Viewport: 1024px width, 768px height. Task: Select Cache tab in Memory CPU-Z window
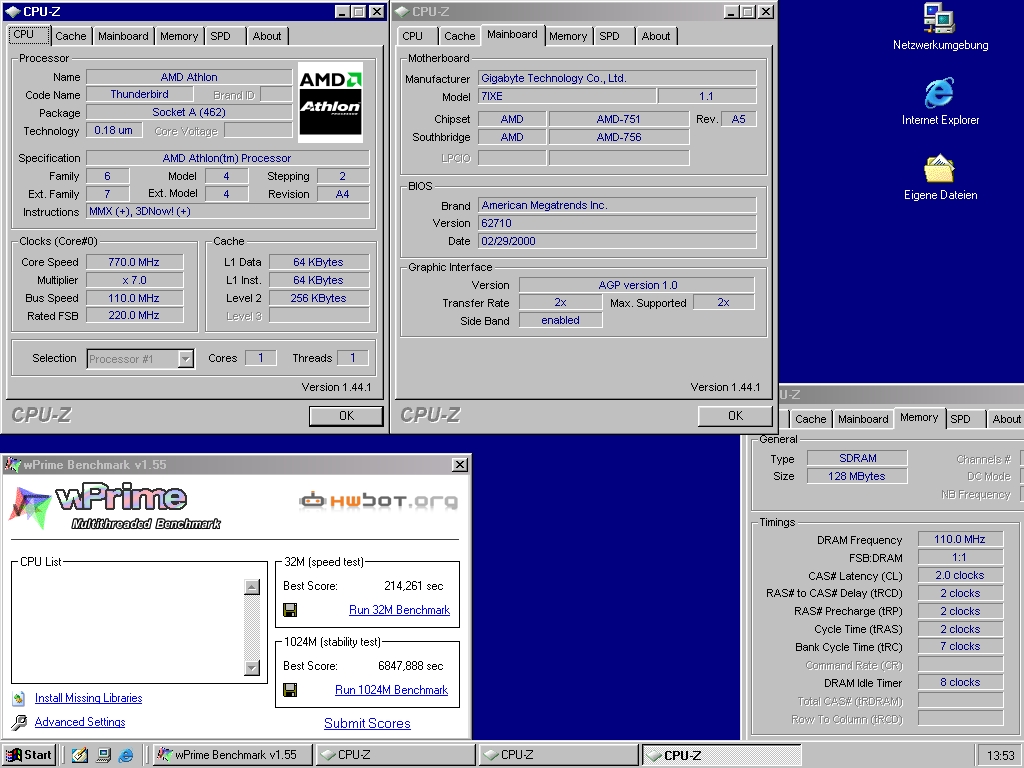click(810, 419)
